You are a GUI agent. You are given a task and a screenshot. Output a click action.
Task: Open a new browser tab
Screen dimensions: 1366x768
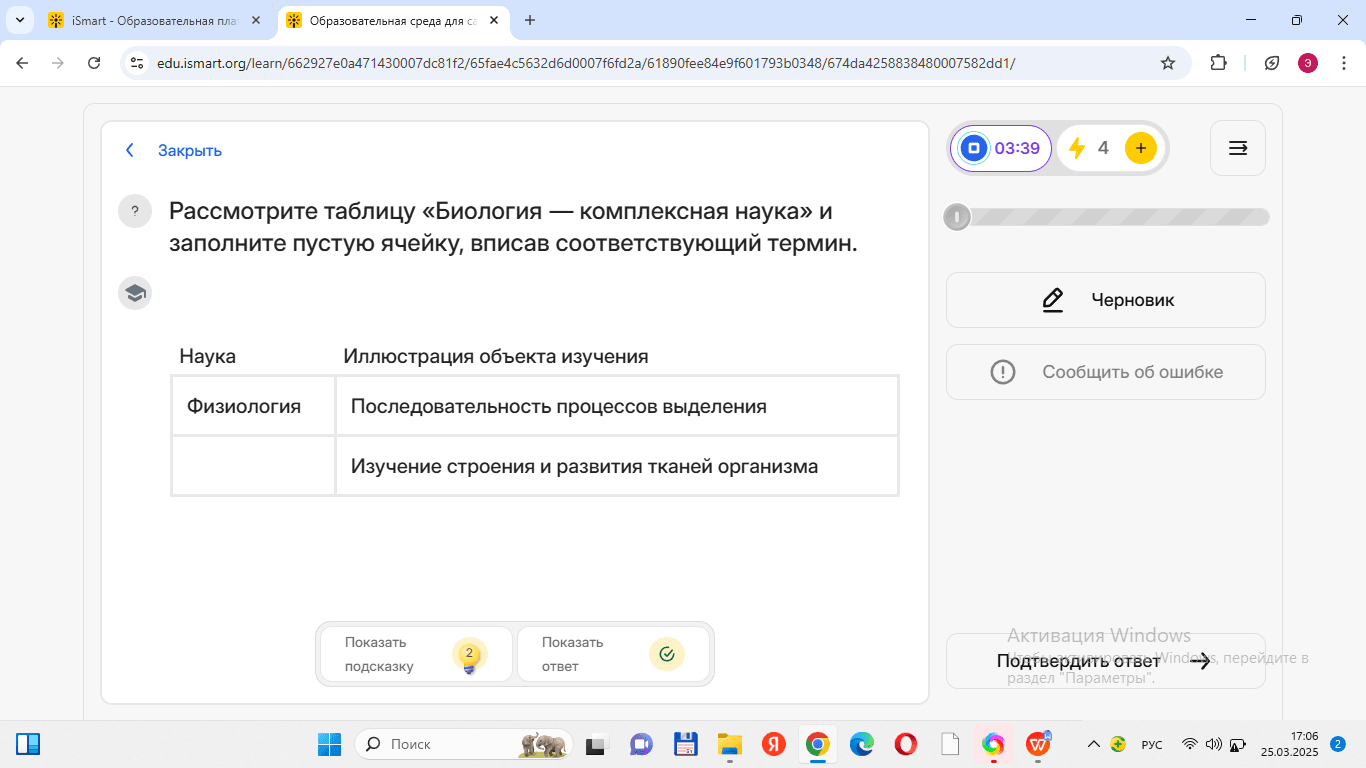coord(530,20)
